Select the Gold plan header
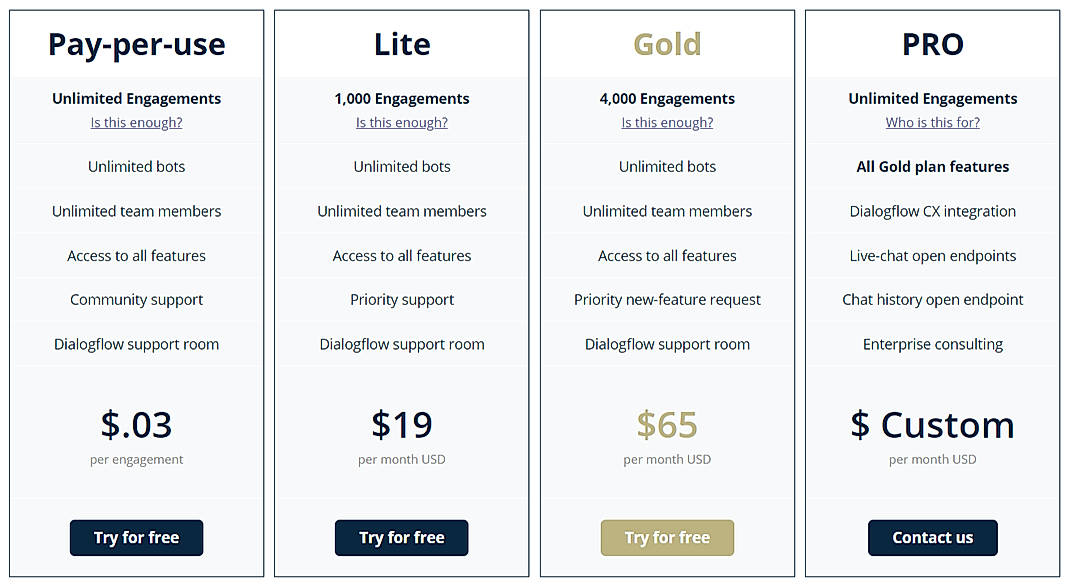The width and height of the screenshot is (1070, 585). [x=667, y=44]
